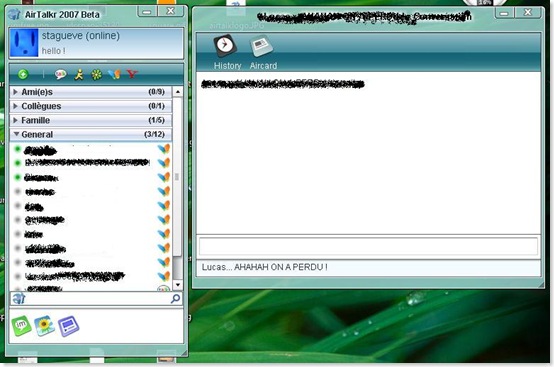554x367 pixels.
Task: Open the sunflower photo icon
Action: coord(44,325)
